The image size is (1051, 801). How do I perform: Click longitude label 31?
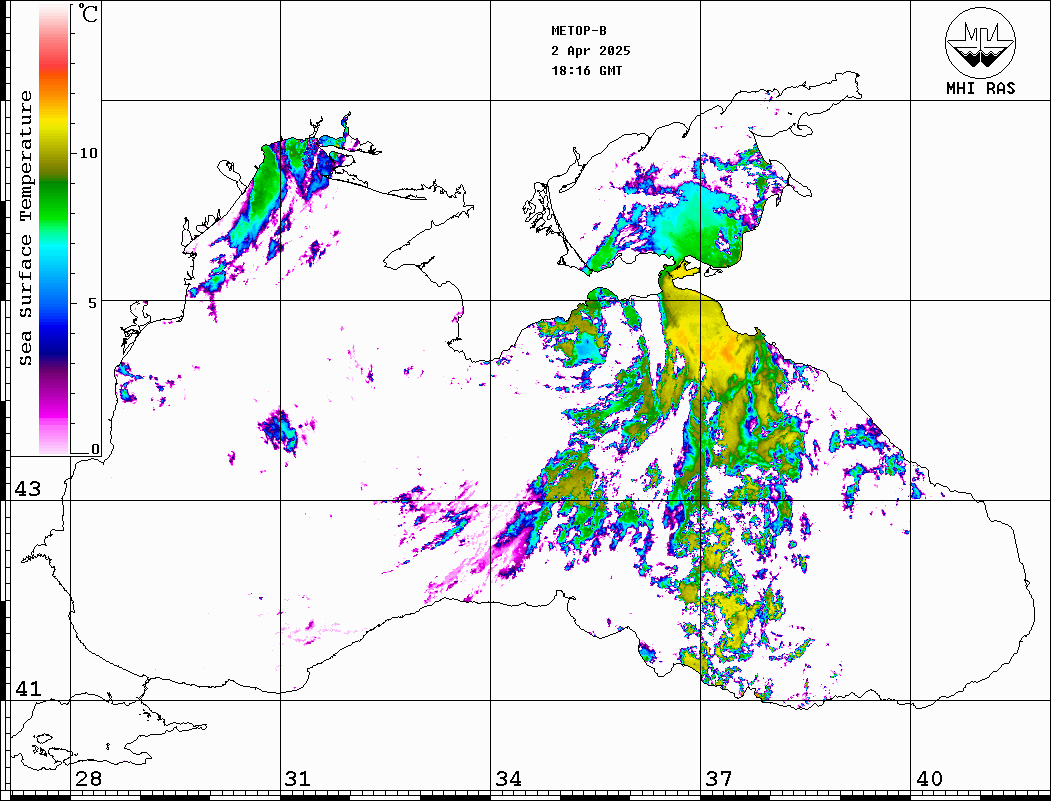(298, 778)
